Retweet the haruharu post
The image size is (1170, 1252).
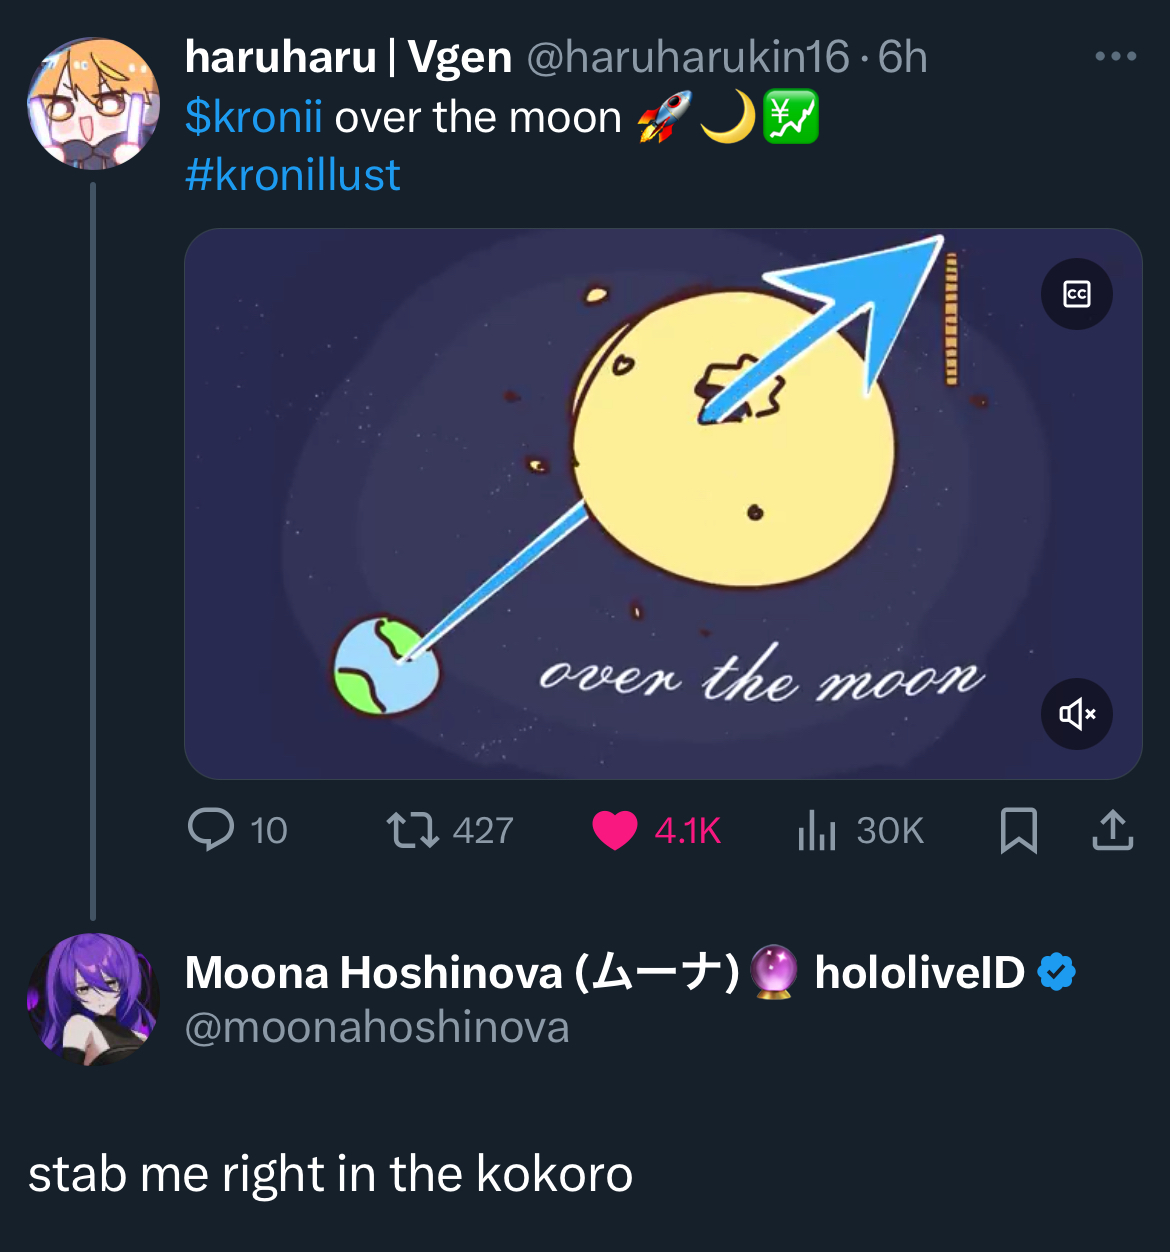coord(412,830)
